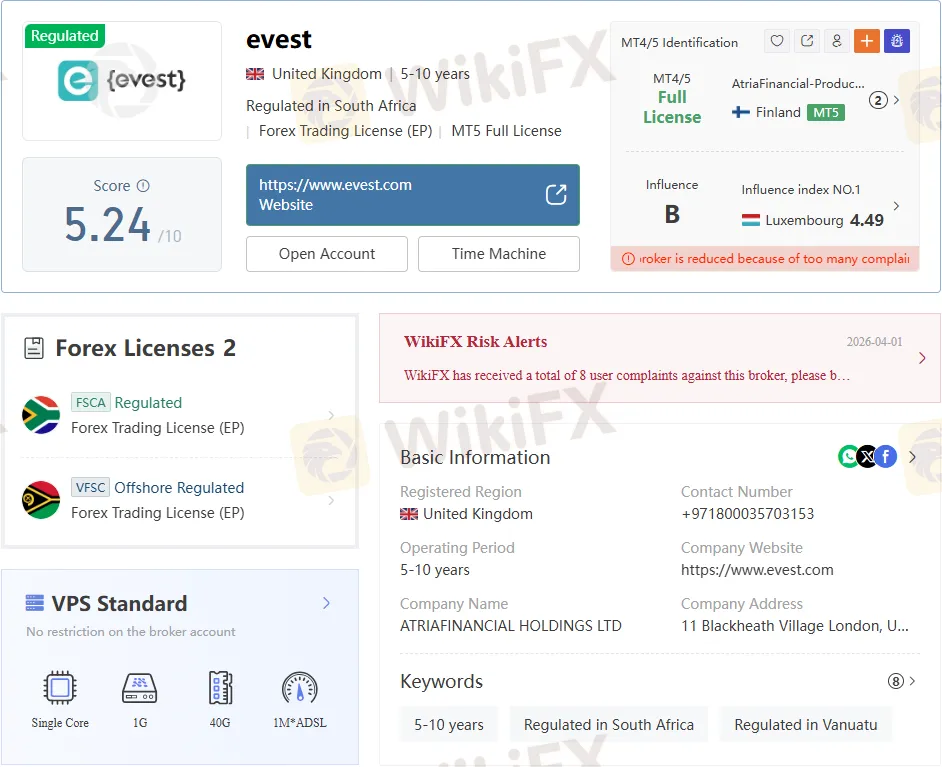This screenshot has width=942, height=767.
Task: Click the Full License green text
Action: (672, 107)
